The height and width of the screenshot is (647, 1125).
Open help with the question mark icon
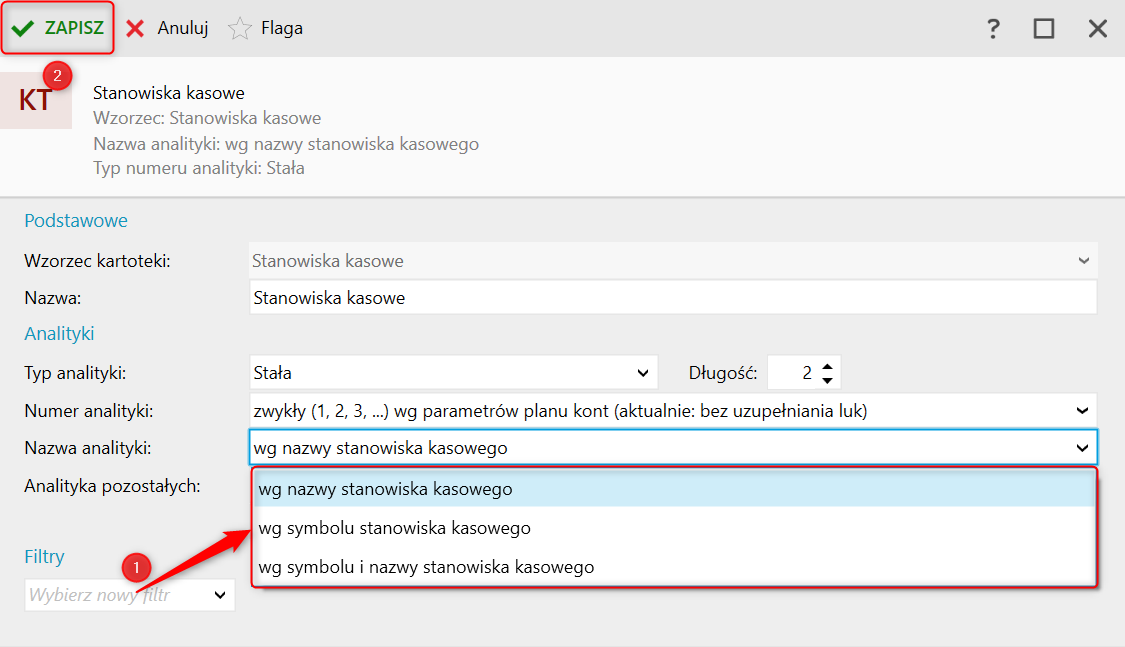coord(993,29)
